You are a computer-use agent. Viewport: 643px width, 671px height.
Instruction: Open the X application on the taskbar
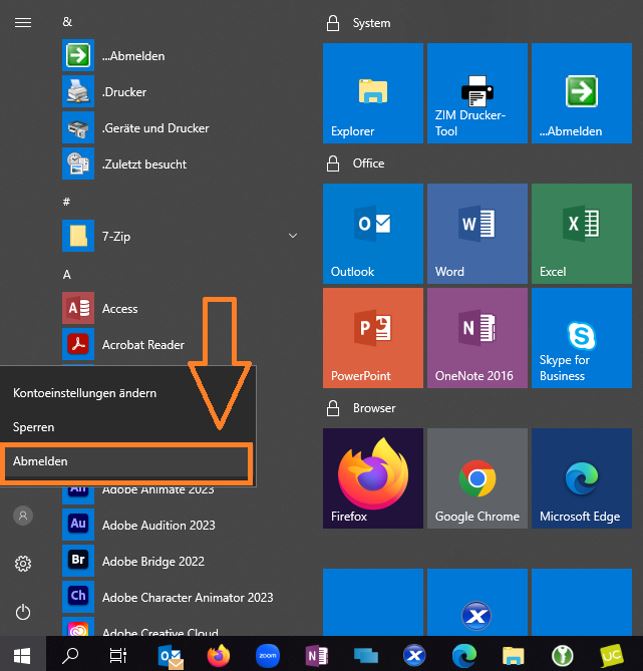pos(415,655)
